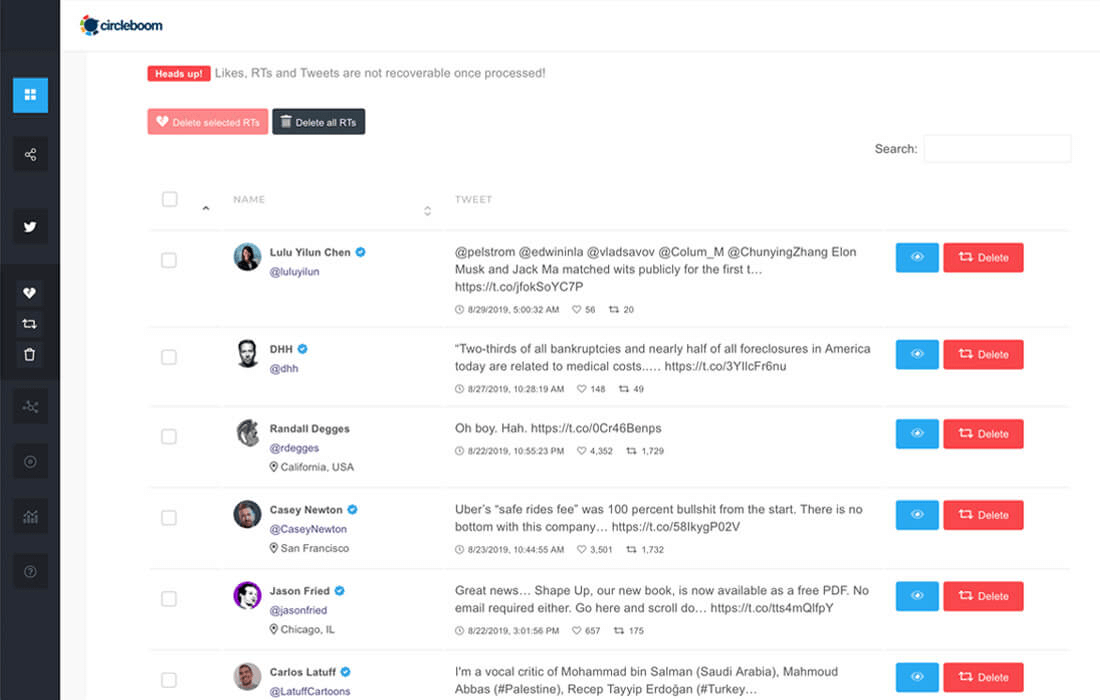The image size is (1100, 700).
Task: Click Delete all RTs button
Action: (318, 122)
